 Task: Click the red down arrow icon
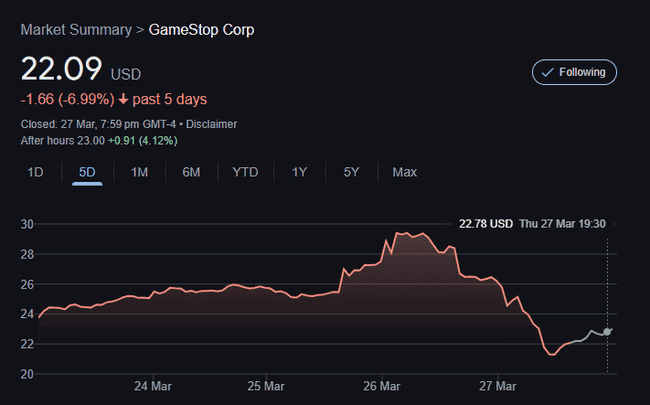pyautogui.click(x=123, y=99)
